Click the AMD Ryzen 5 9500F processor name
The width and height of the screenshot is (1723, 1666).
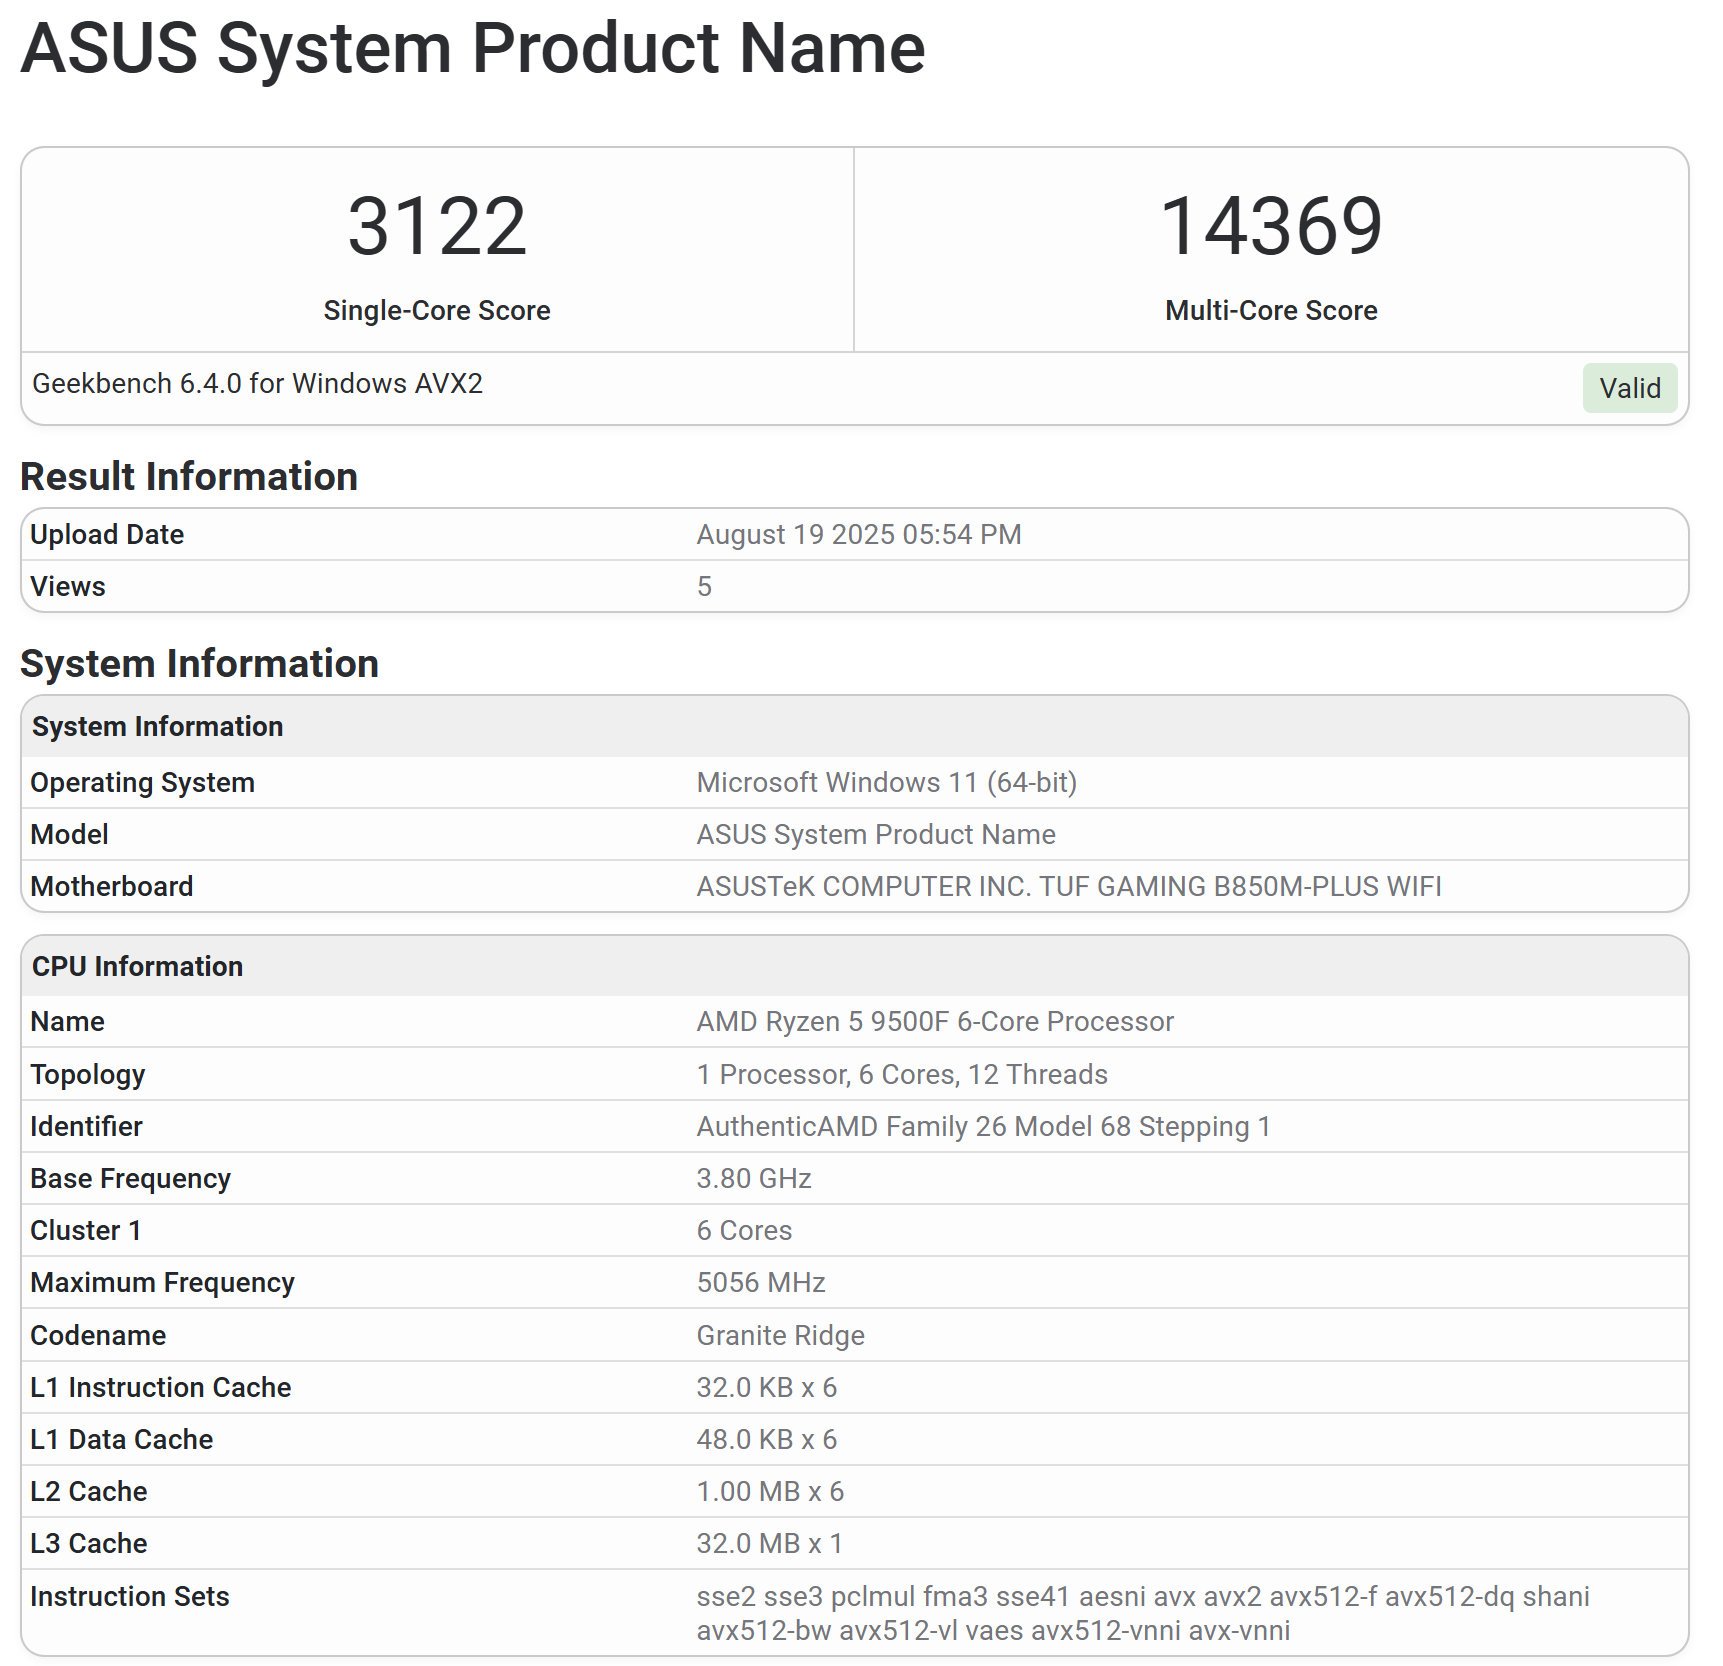click(934, 1021)
